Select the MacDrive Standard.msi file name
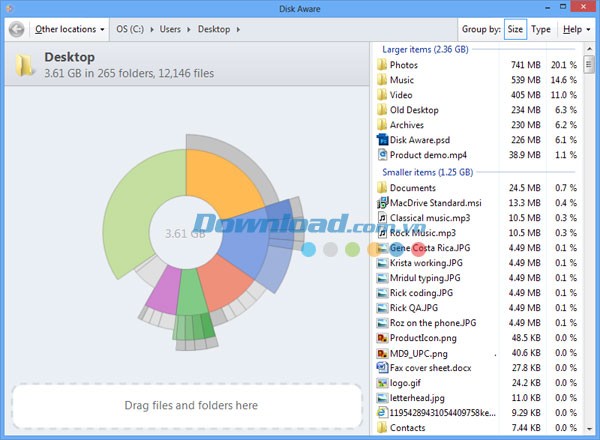 [x=435, y=203]
